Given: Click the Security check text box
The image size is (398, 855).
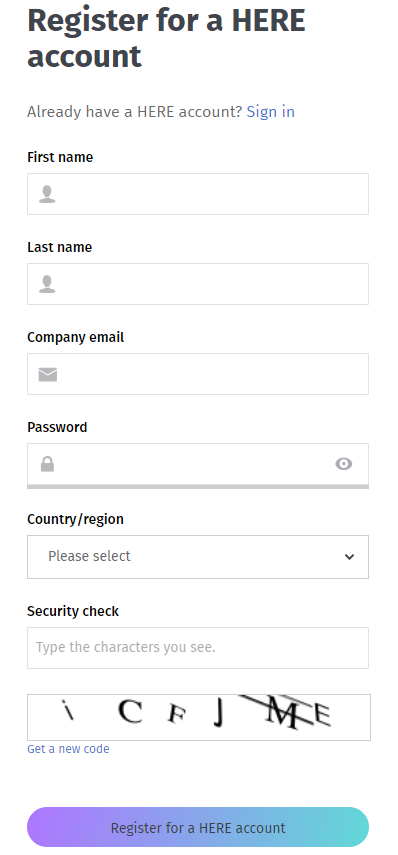Looking at the screenshot, I should coord(198,648).
